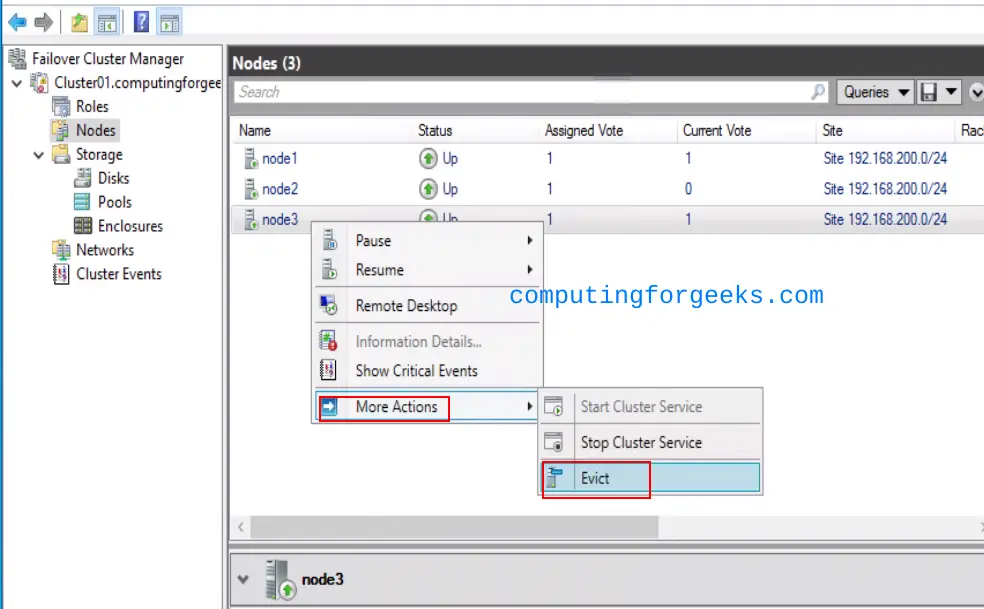Click node1's Site 192.168.200.0/24 cell
The height and width of the screenshot is (609, 984).
click(x=885, y=158)
